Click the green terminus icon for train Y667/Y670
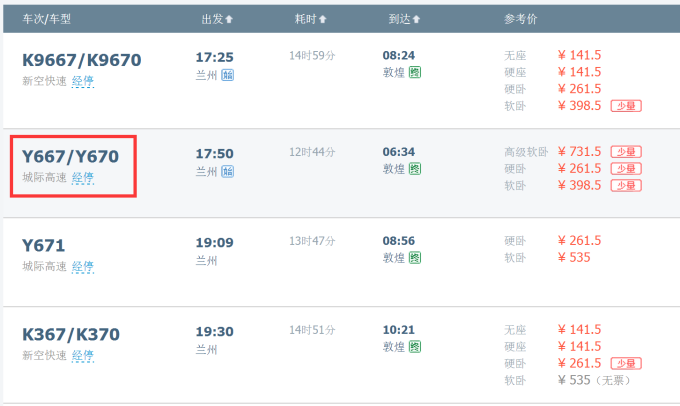This screenshot has width=680, height=406. pos(415,170)
